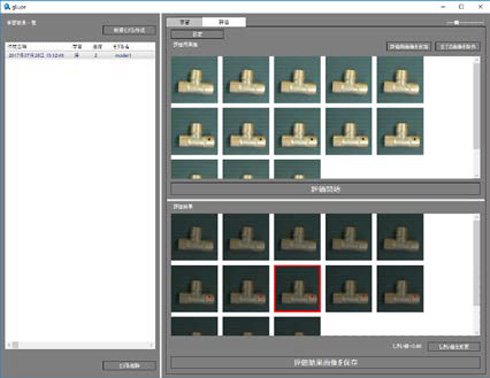This screenshot has height=378, width=490.
Task: Switch to the 学習 (learning) tab
Action: pos(184,22)
